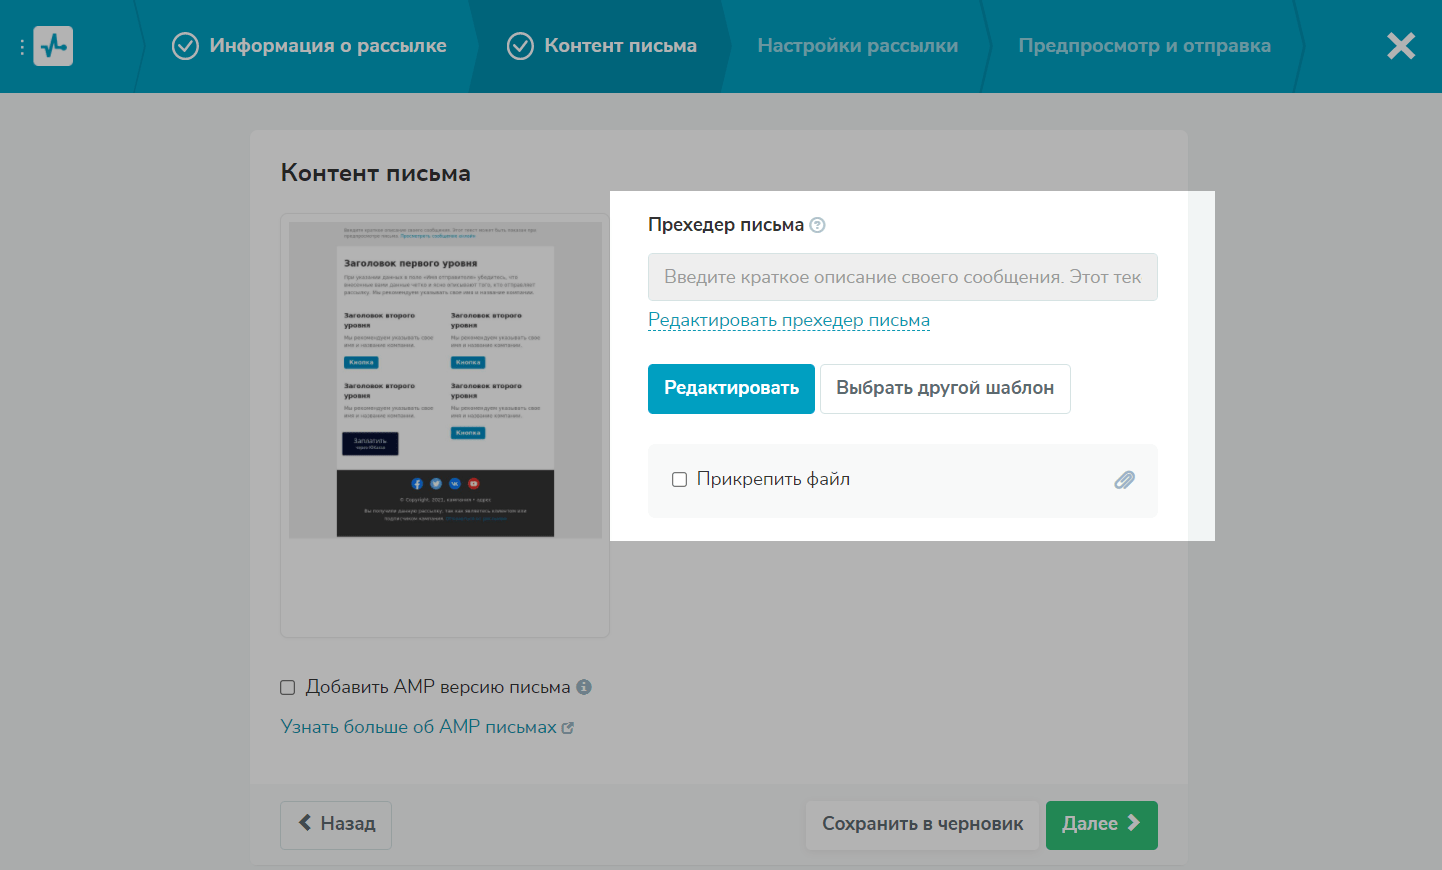Click the info icon beside AMP version checkbox
This screenshot has height=870, width=1442.
pos(584,687)
